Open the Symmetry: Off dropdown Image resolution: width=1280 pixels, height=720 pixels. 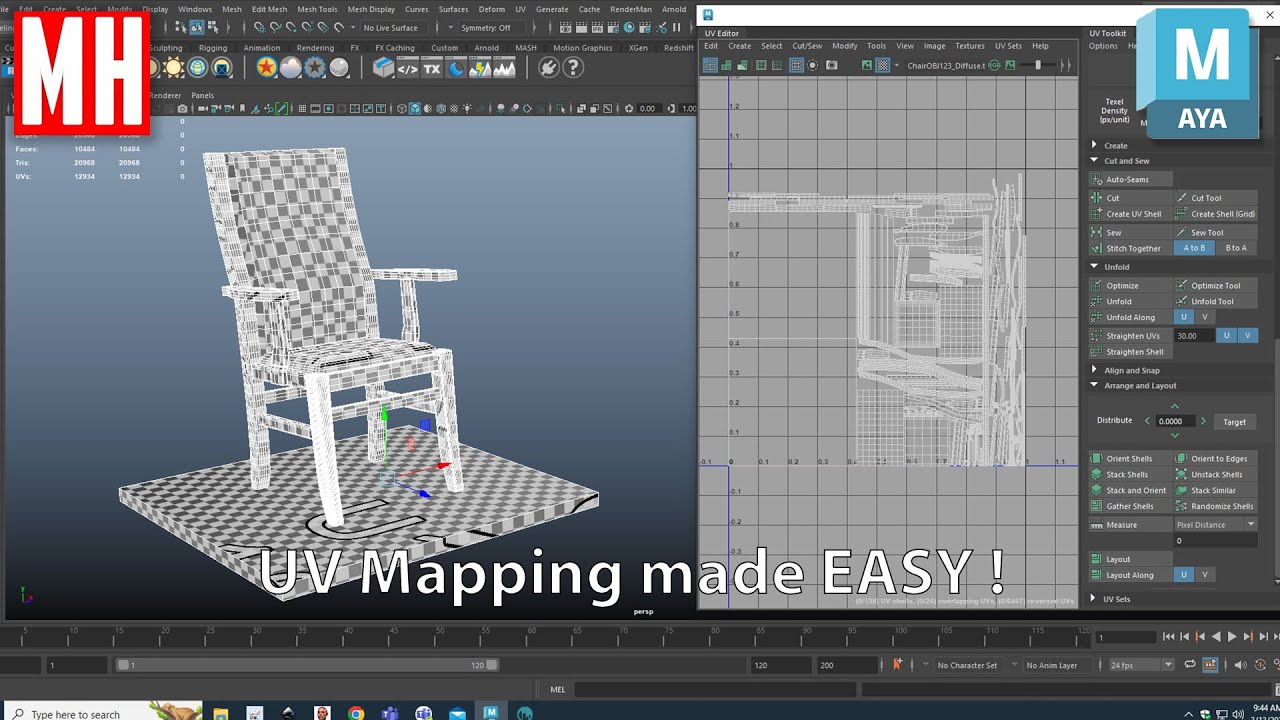click(490, 28)
